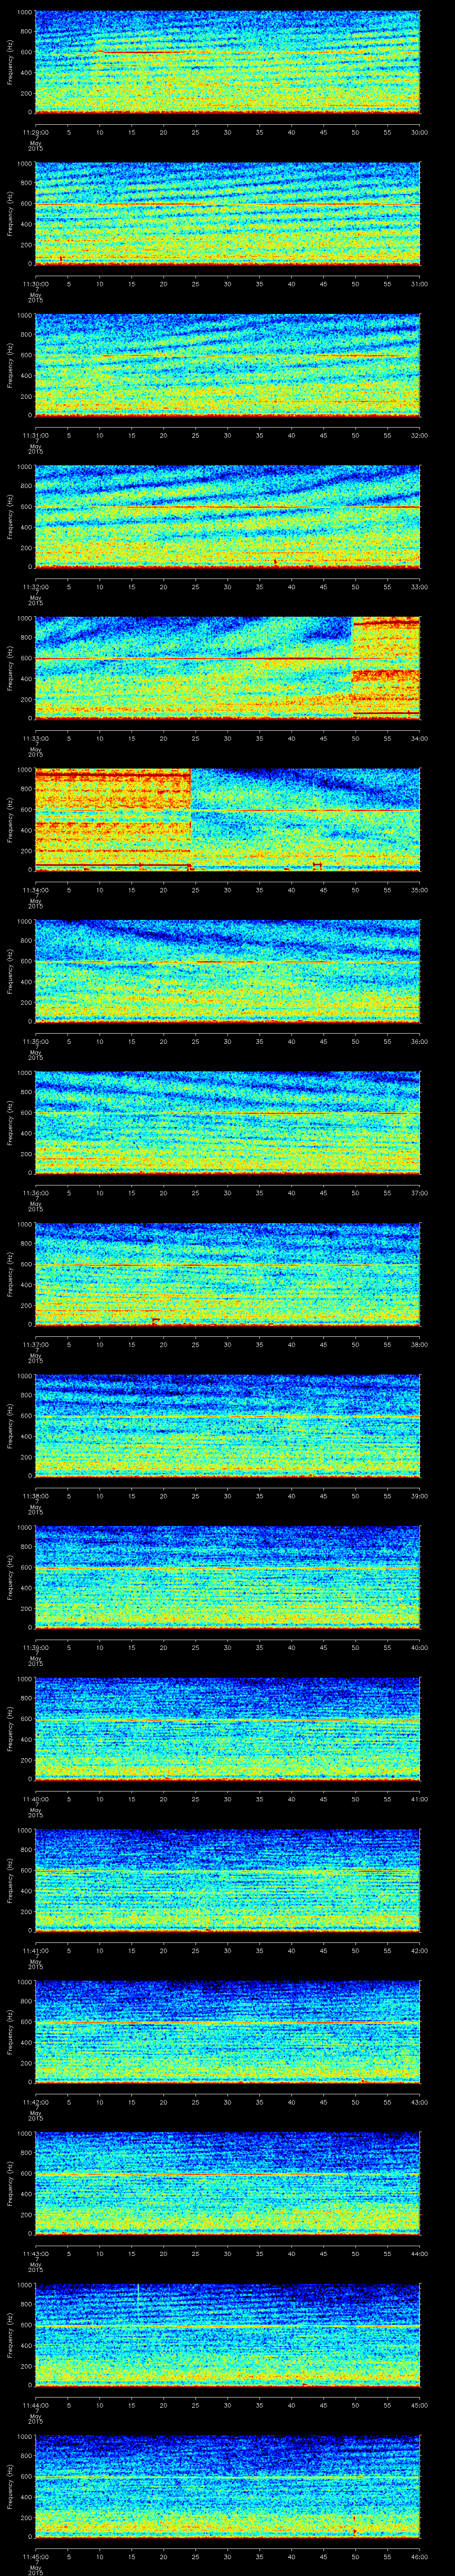Click the 11:41:00 start time label
Viewport: 455px width, 2576px height.
click(x=35, y=1950)
